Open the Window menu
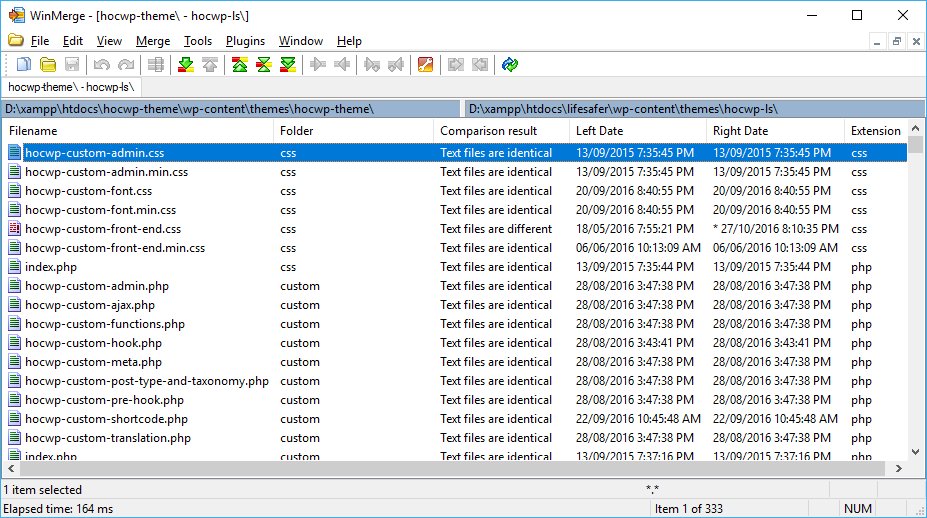 pos(301,41)
